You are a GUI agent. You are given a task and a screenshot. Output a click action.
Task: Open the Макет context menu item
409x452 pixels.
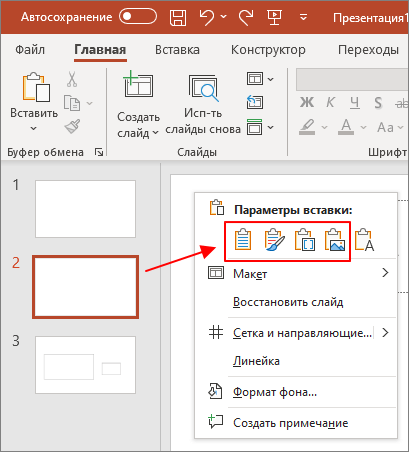(296, 273)
